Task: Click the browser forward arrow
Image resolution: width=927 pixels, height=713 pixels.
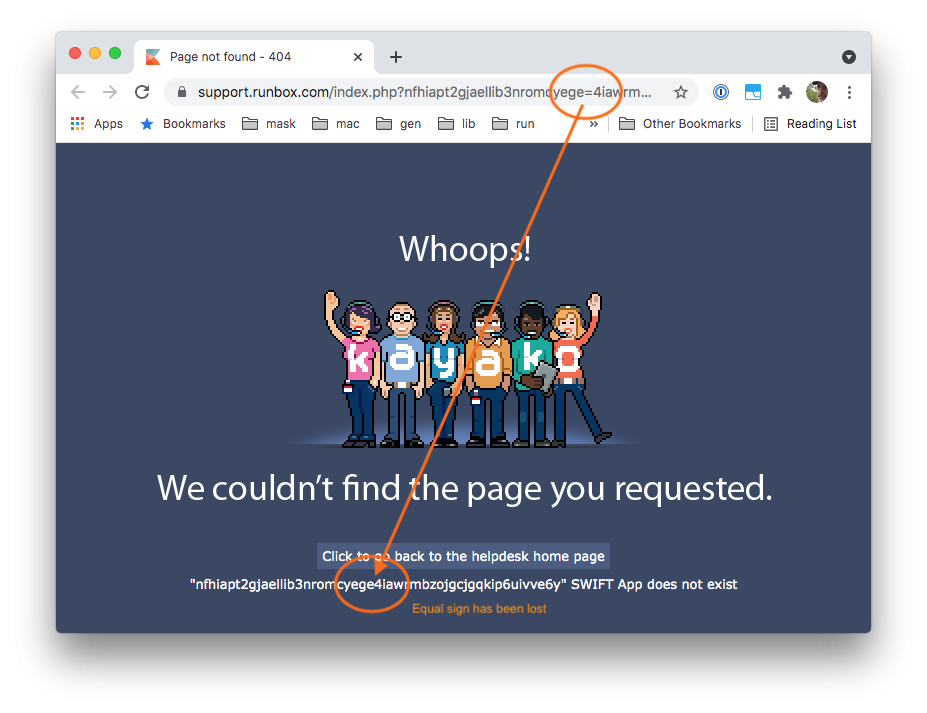Action: 110,92
